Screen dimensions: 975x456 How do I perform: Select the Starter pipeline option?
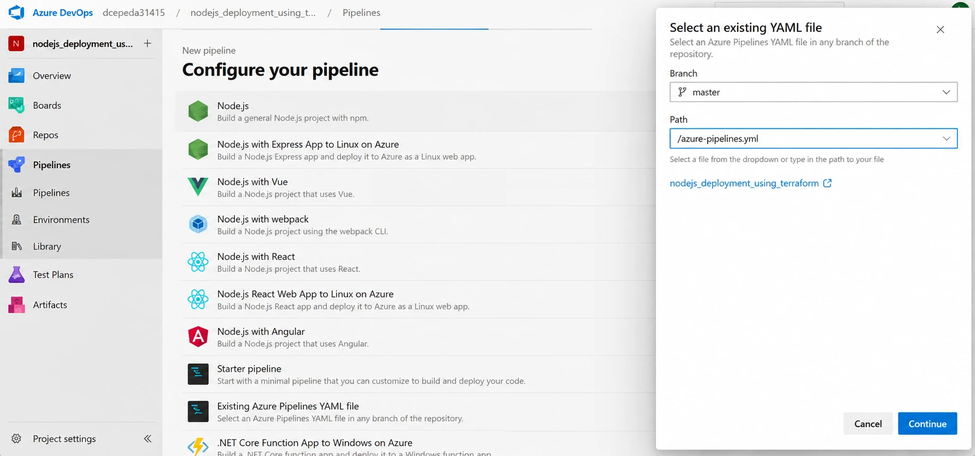point(415,374)
